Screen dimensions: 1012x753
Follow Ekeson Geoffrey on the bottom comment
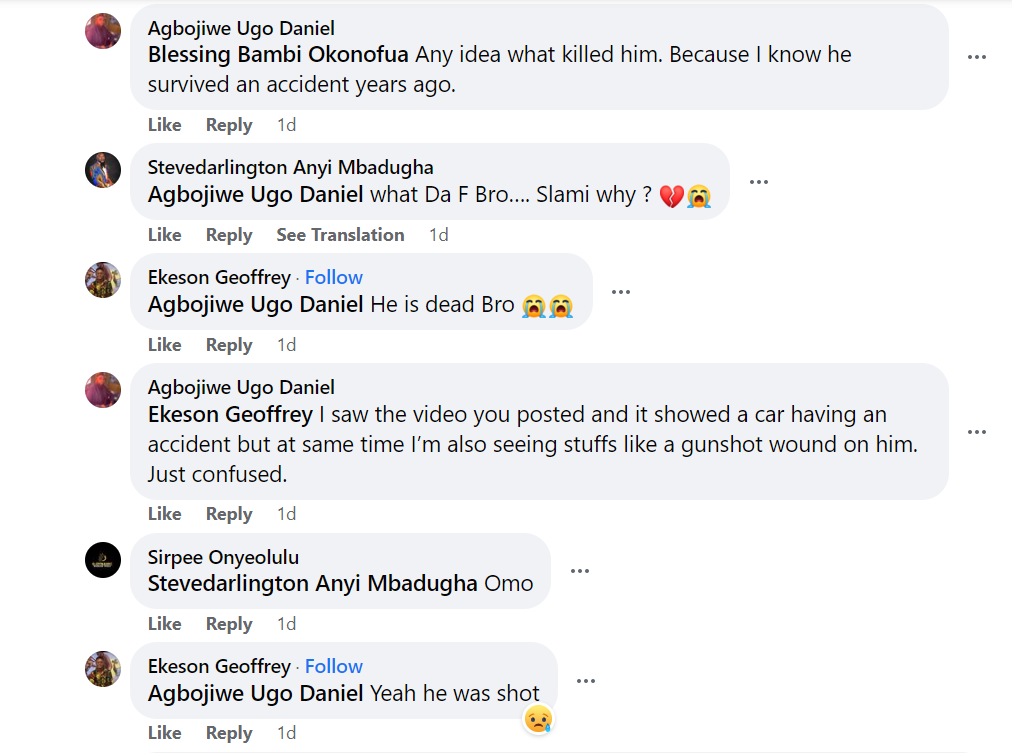333,666
